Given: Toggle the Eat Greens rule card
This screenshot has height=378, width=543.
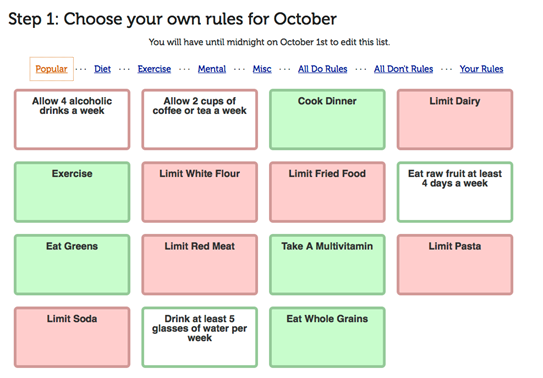Looking at the screenshot, I should click(x=72, y=265).
